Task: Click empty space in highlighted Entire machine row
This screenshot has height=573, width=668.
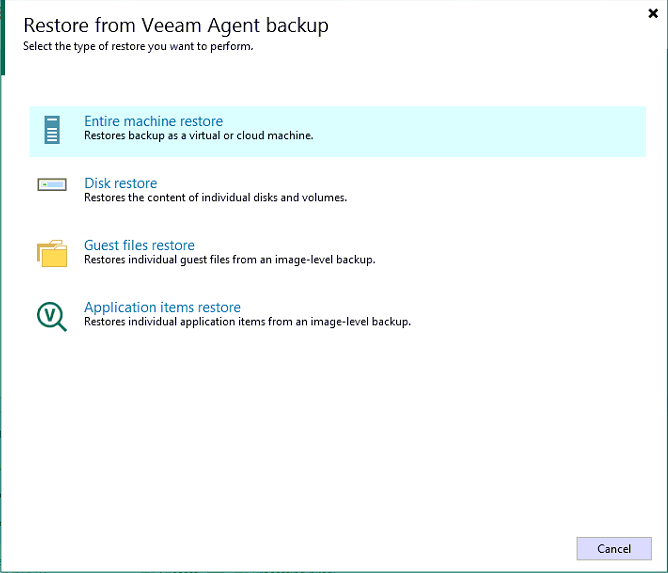Action: (480, 130)
